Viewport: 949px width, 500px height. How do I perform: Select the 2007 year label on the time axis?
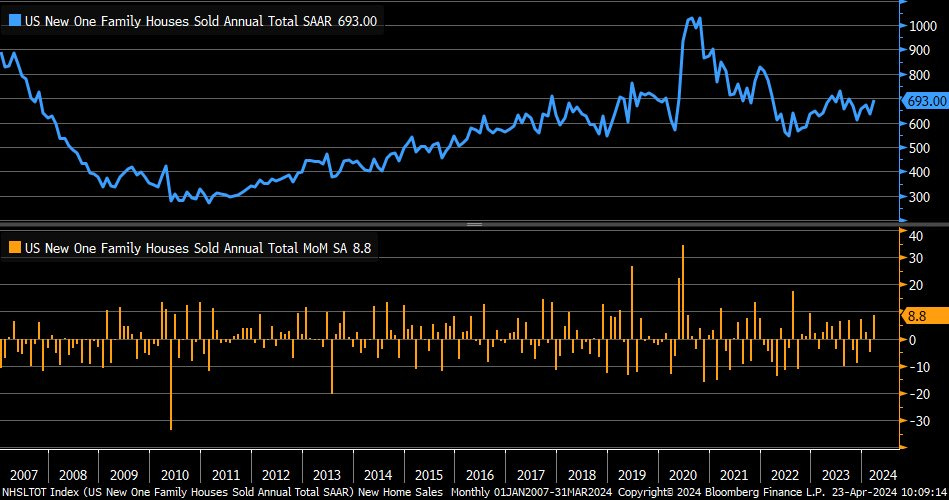(22, 475)
